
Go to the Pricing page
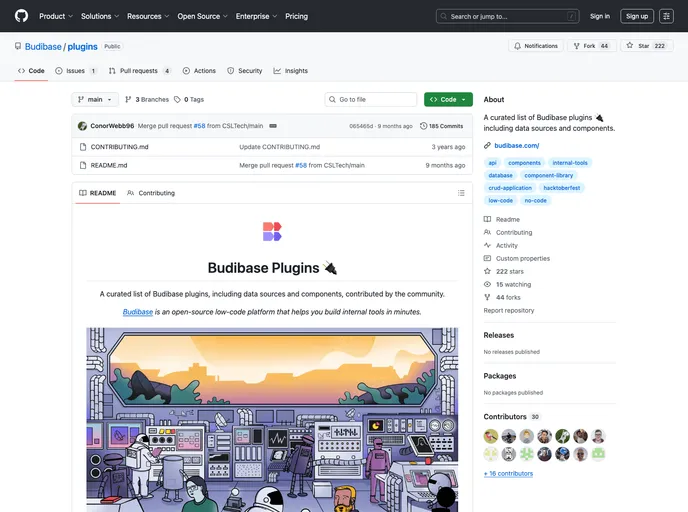[x=297, y=16]
